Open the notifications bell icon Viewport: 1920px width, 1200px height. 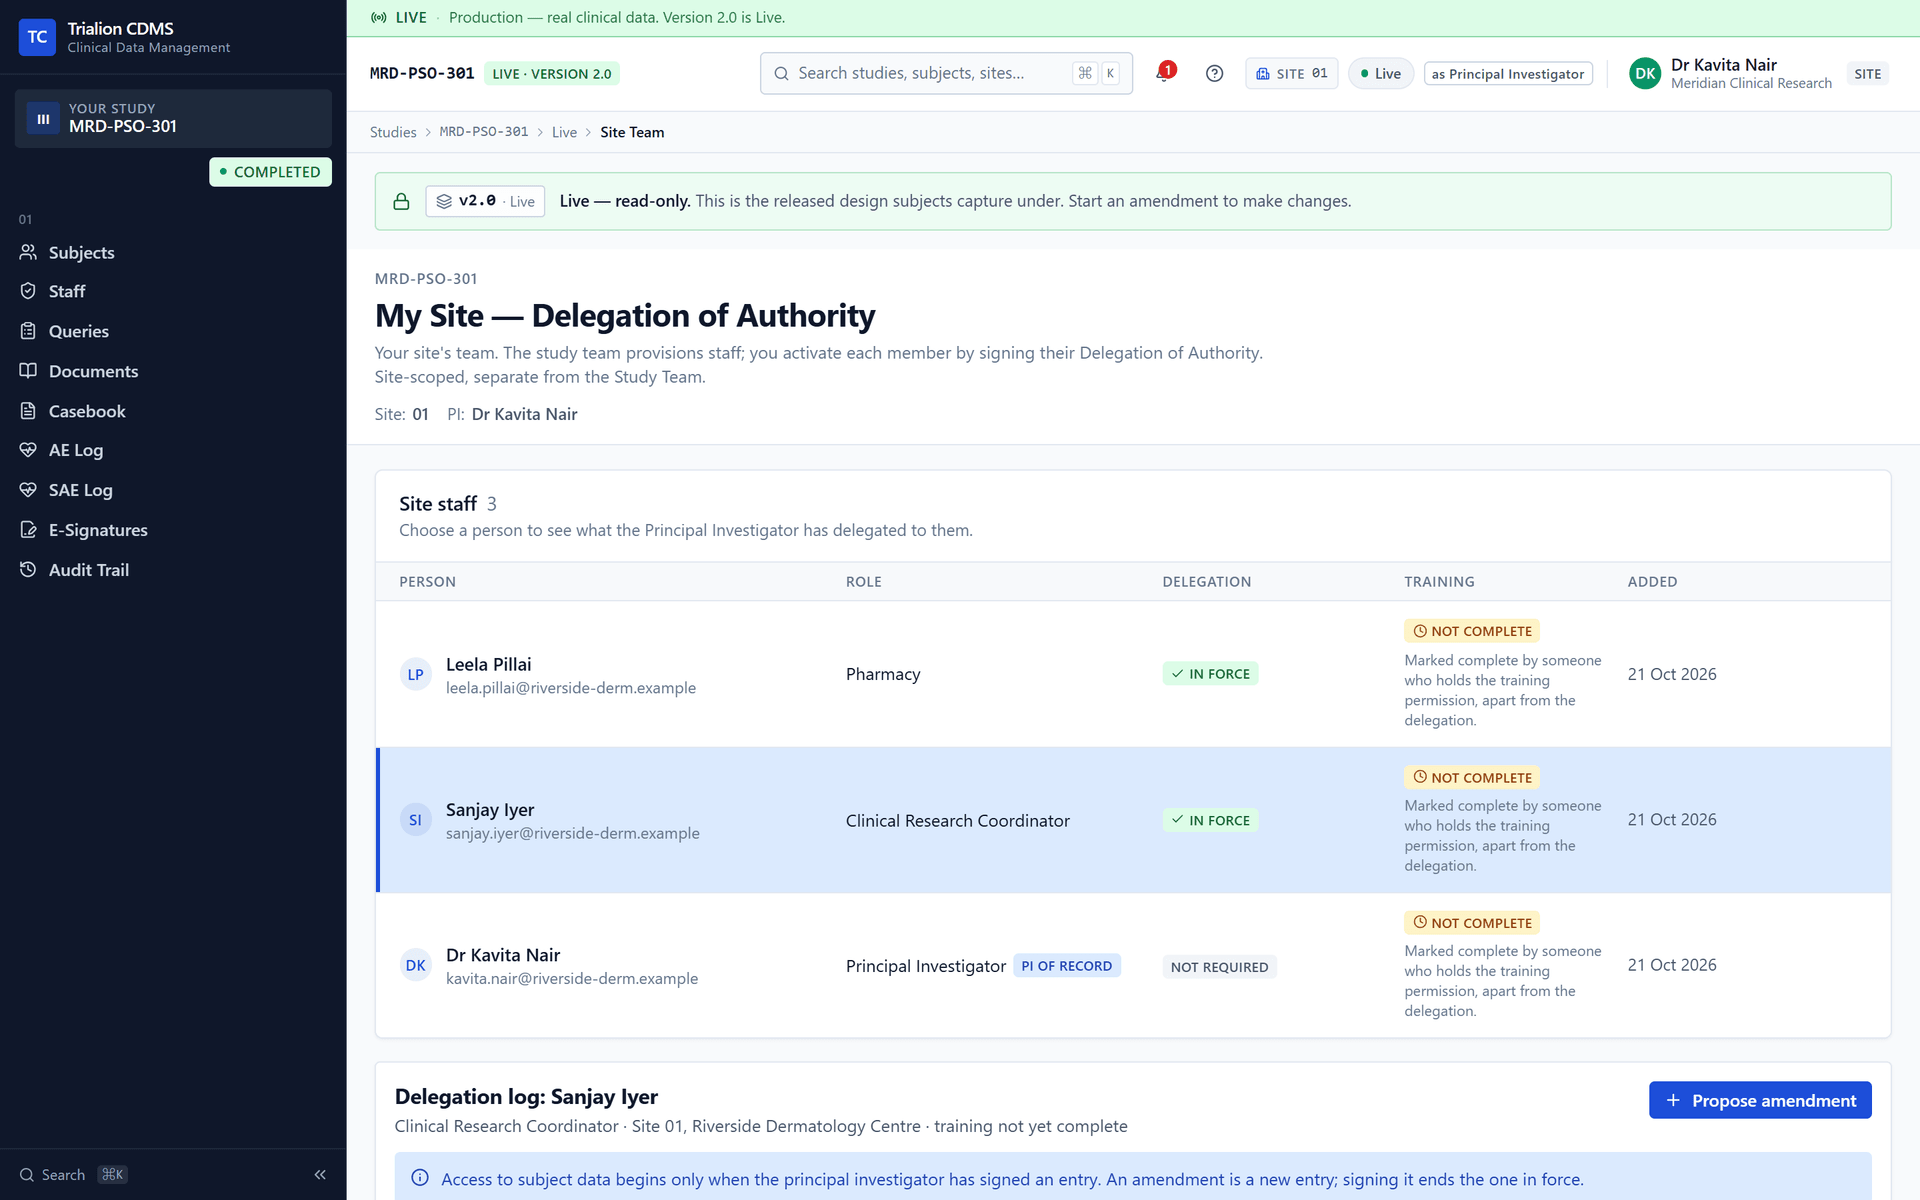[1164, 73]
